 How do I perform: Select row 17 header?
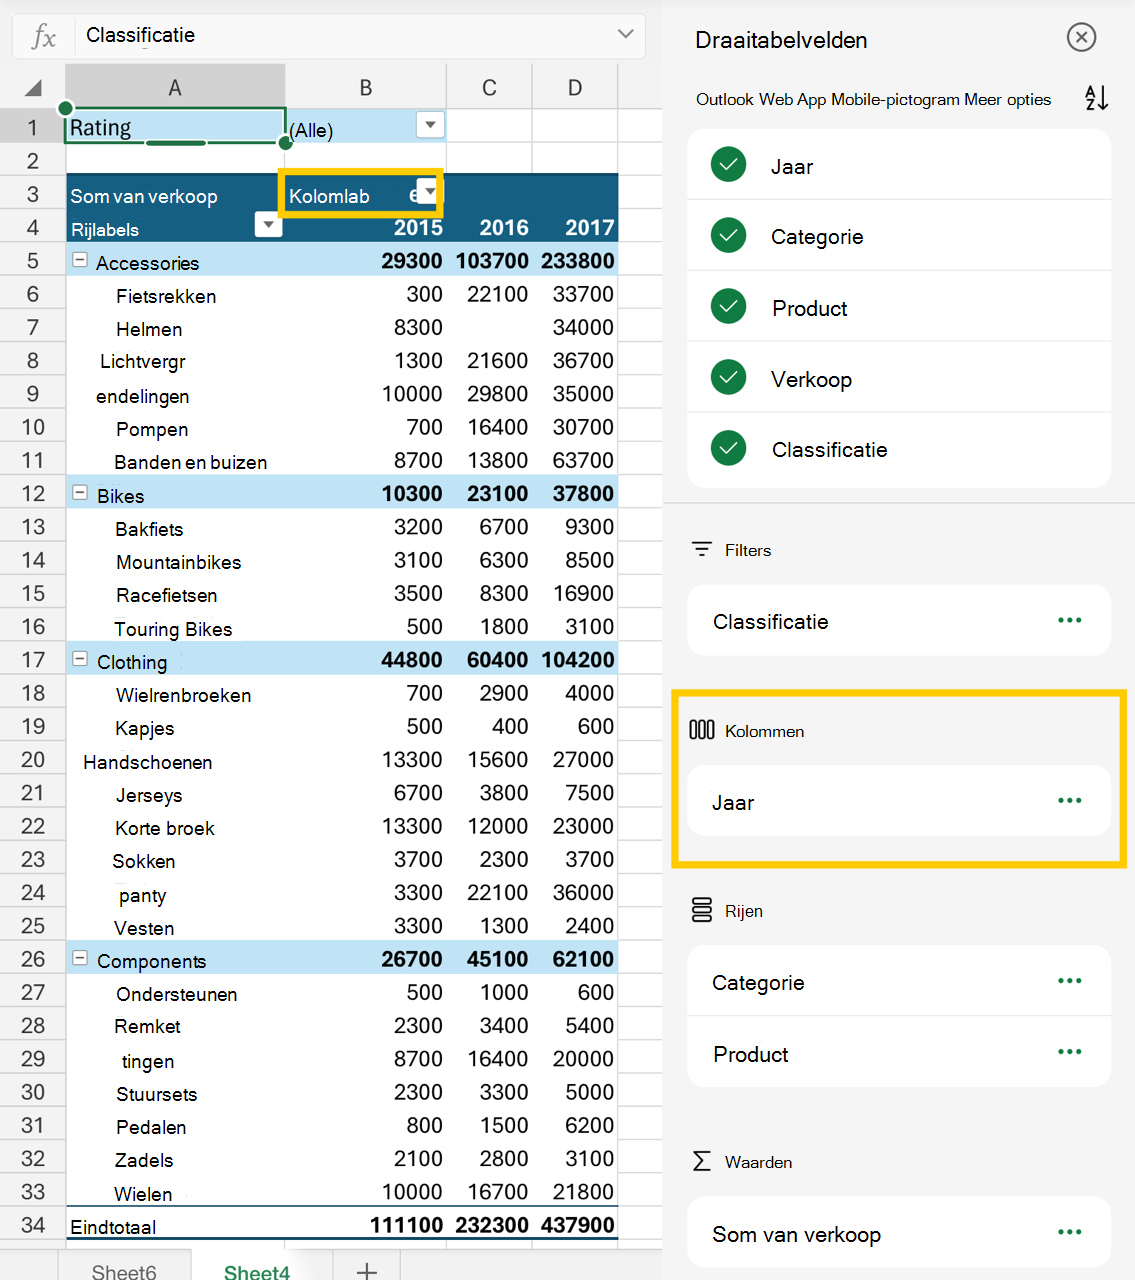tap(33, 660)
